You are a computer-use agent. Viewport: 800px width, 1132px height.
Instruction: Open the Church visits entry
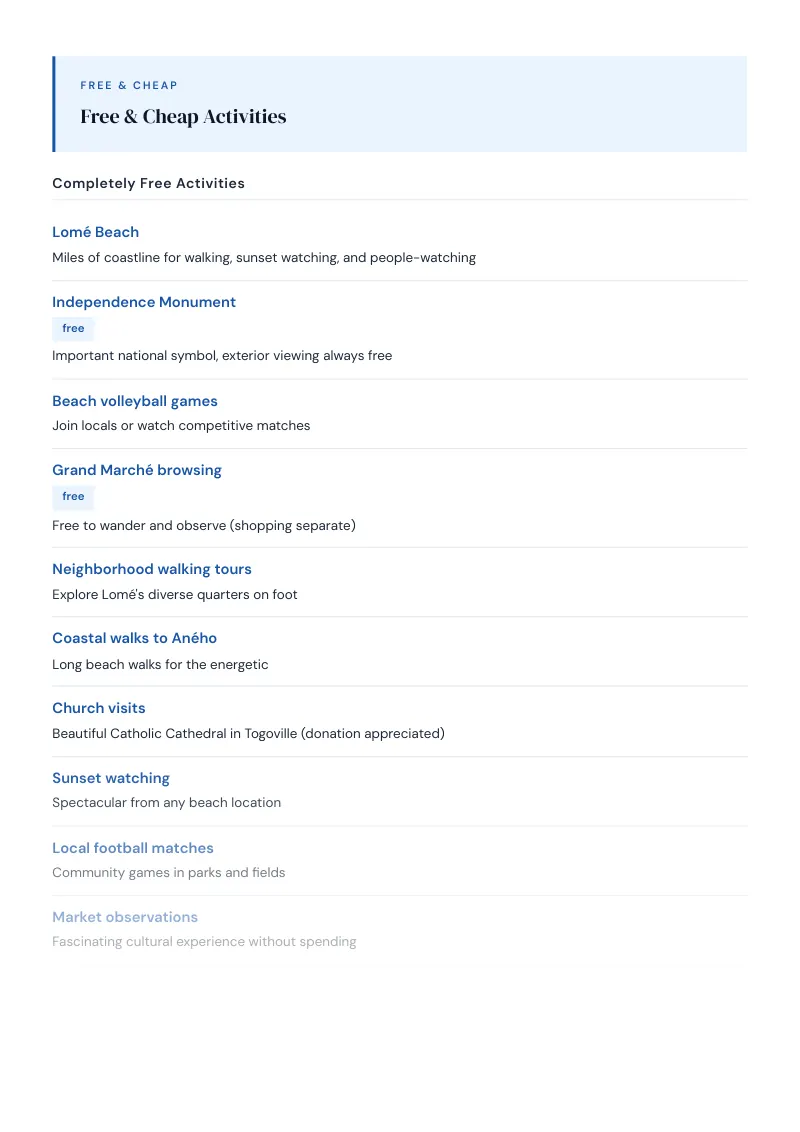click(98, 708)
